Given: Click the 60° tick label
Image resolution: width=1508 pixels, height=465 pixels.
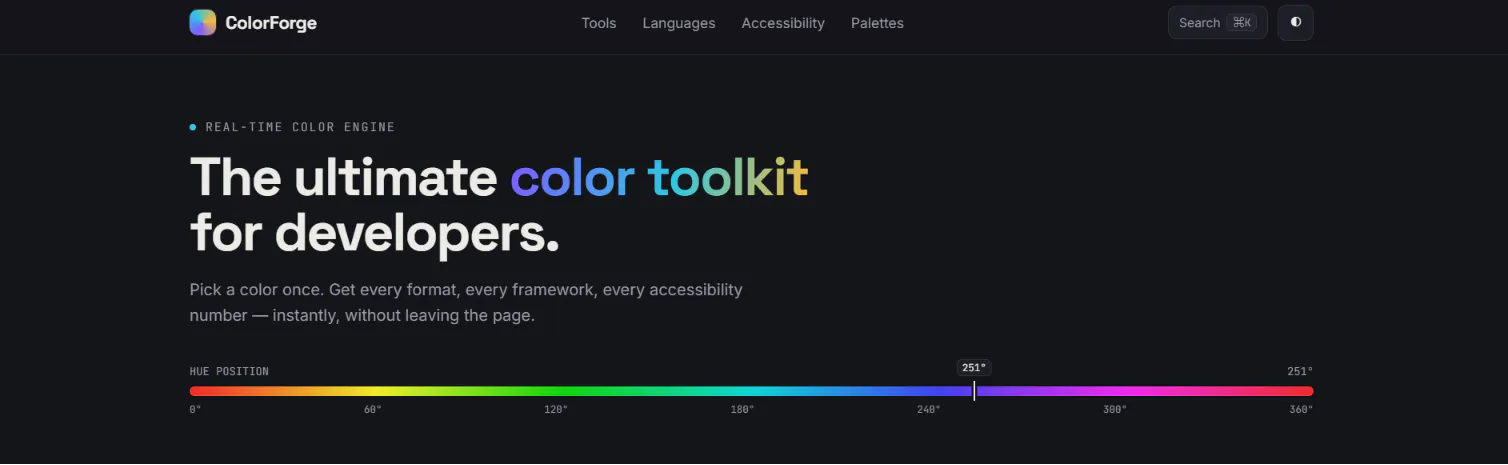Looking at the screenshot, I should pos(373,409).
